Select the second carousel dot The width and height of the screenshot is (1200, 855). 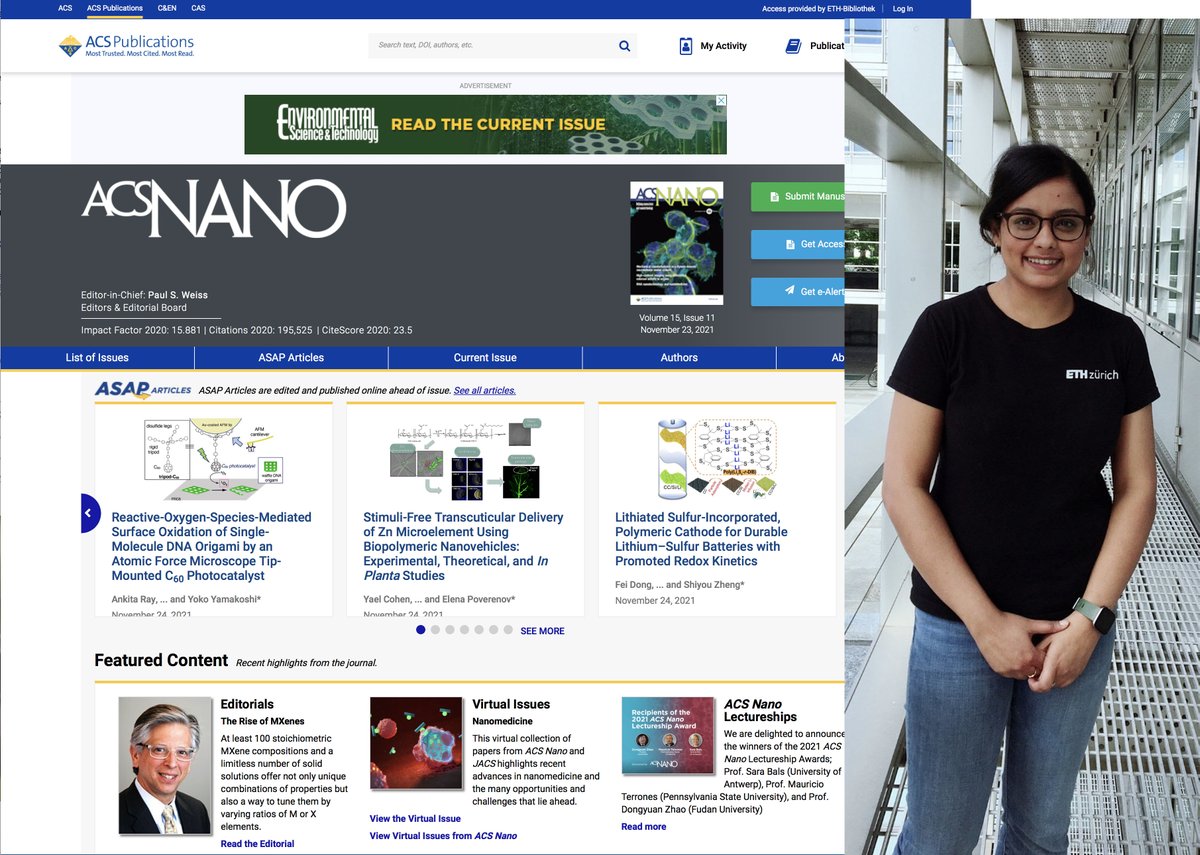[x=435, y=630]
